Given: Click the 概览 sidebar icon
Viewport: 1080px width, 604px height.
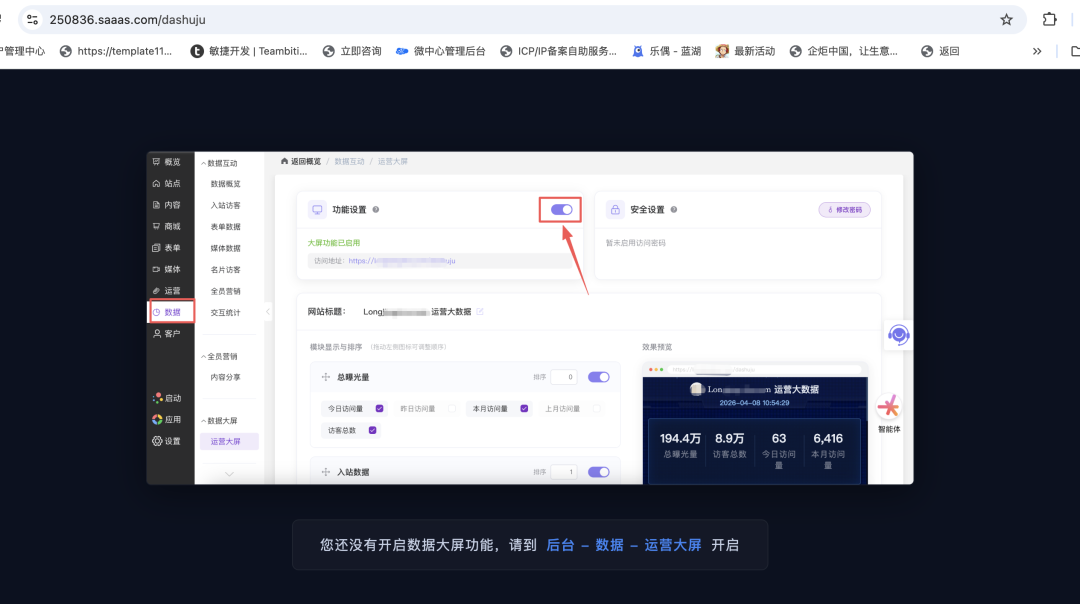Looking at the screenshot, I should (156, 162).
